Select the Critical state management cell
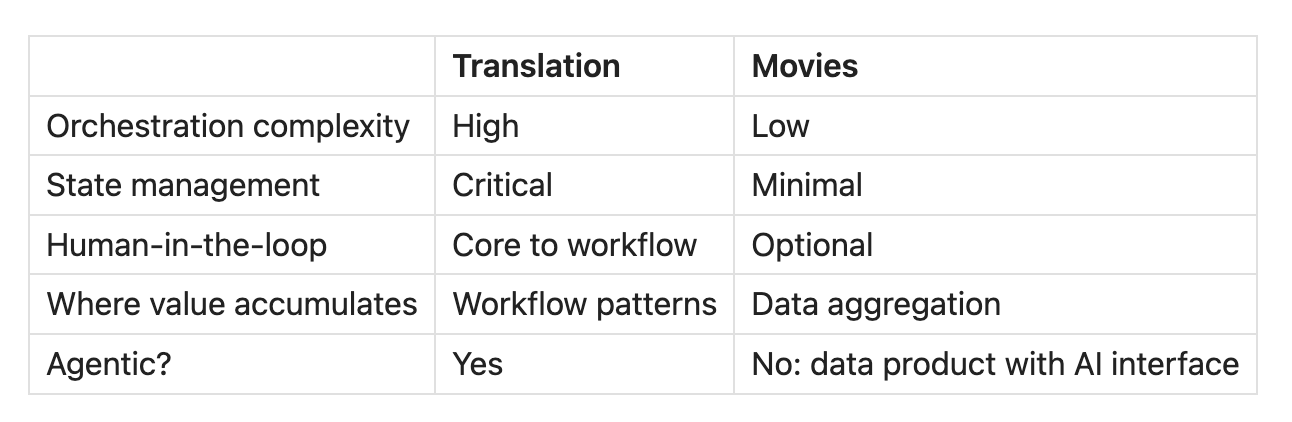 click(502, 185)
